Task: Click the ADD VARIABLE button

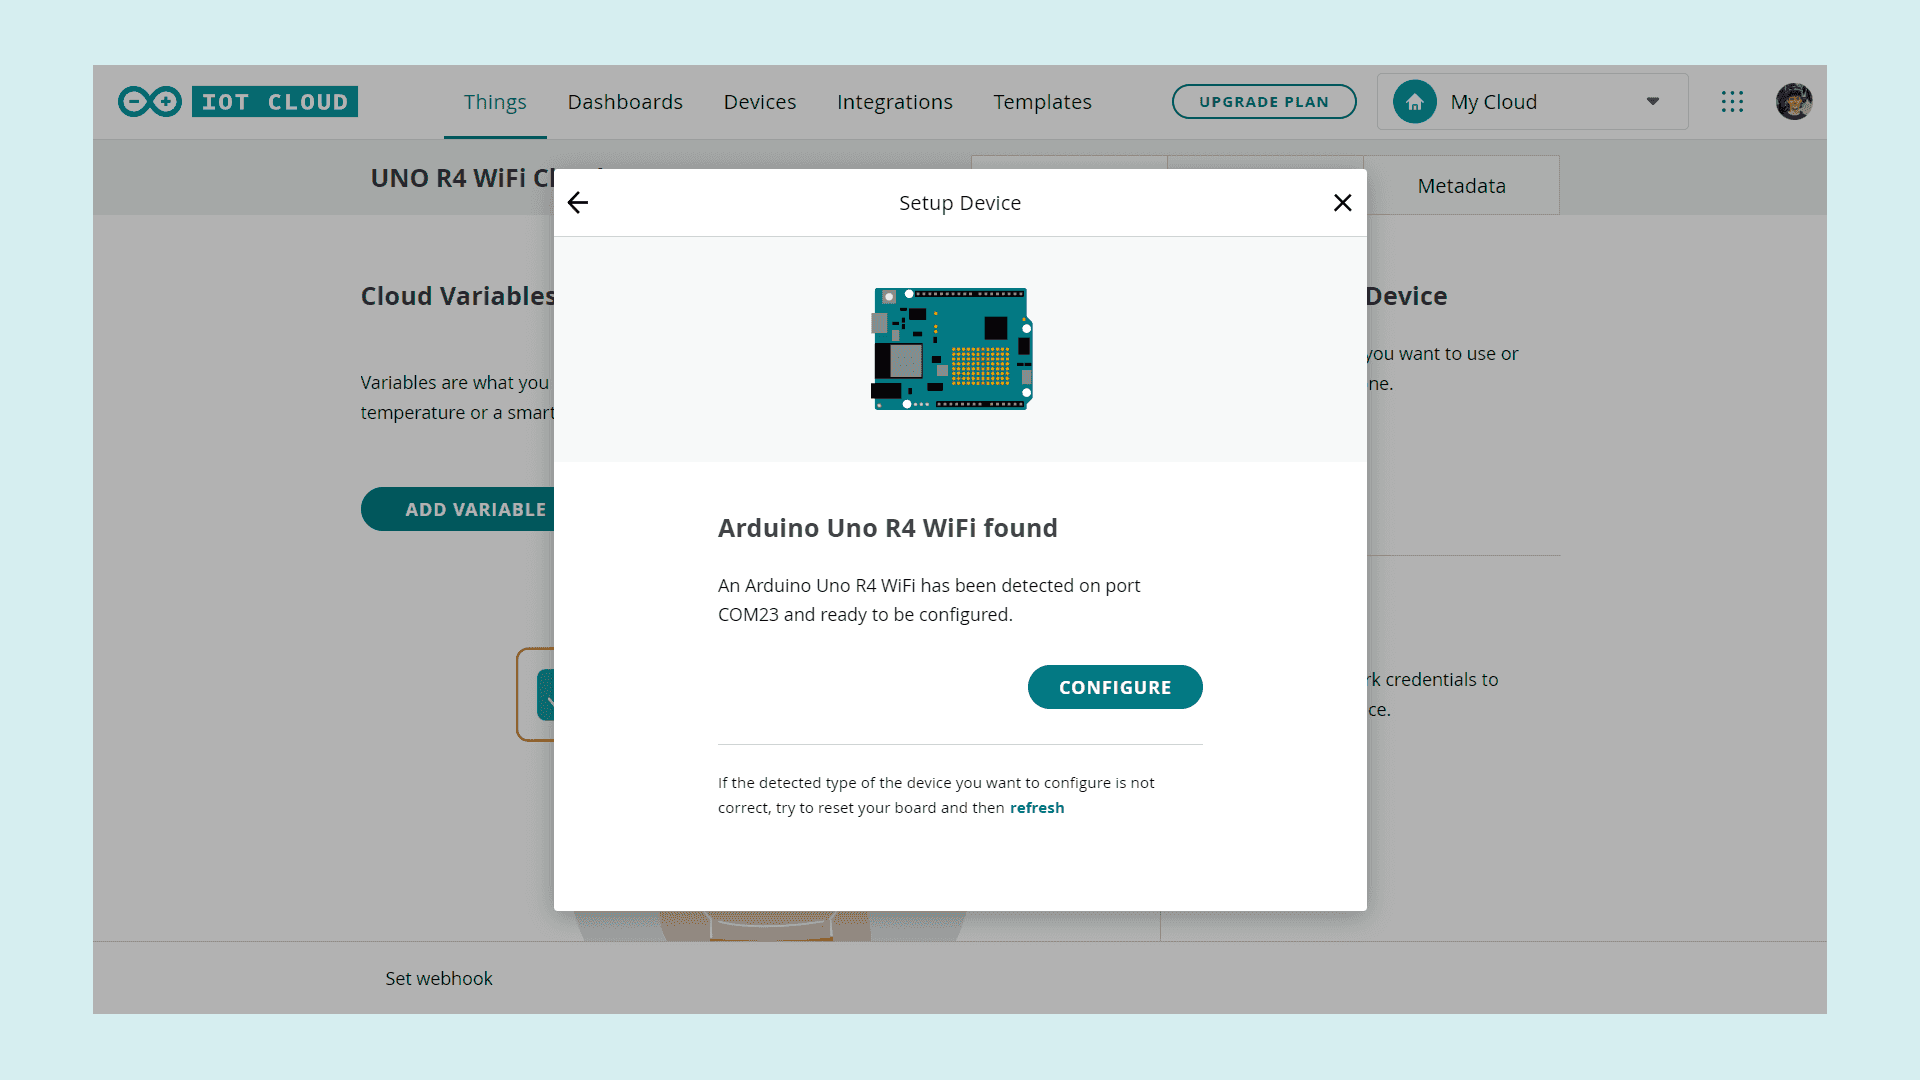Action: coord(460,510)
